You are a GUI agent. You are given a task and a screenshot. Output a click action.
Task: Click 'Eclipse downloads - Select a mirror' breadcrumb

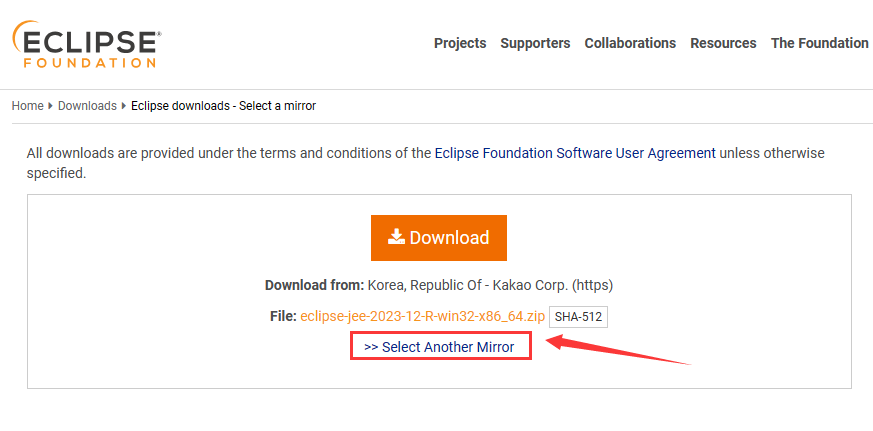click(223, 106)
